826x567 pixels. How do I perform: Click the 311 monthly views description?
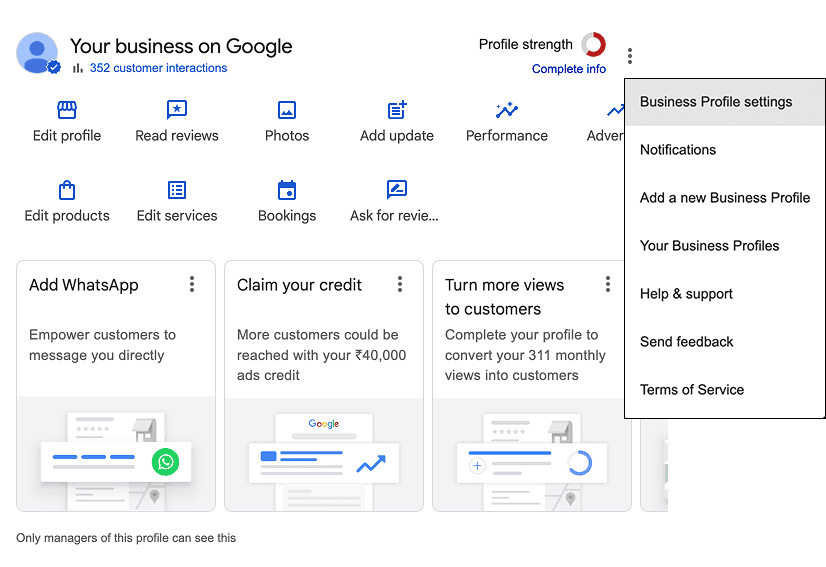click(525, 355)
